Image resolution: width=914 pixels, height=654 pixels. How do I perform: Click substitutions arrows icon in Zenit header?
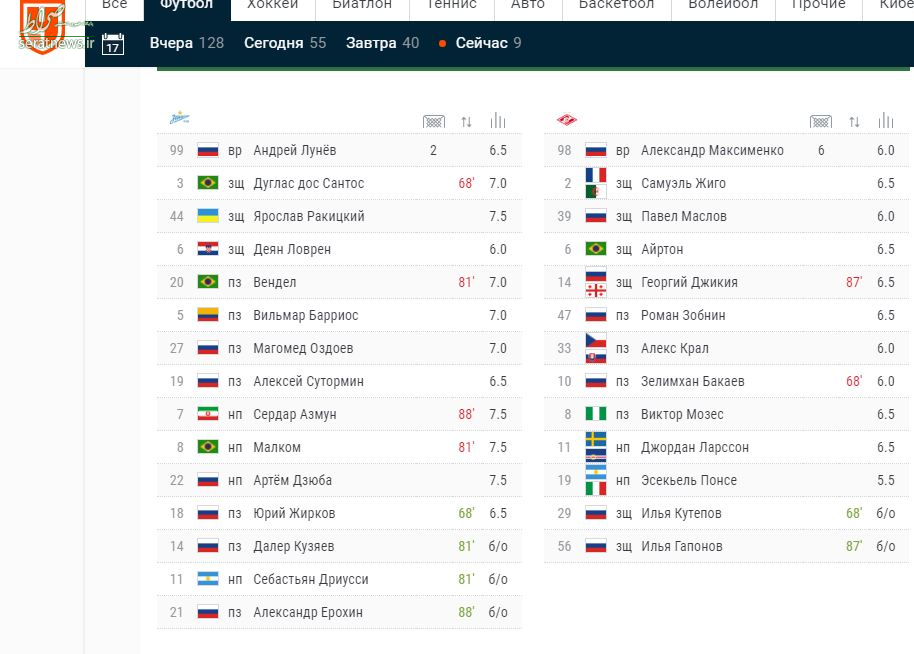tap(466, 121)
